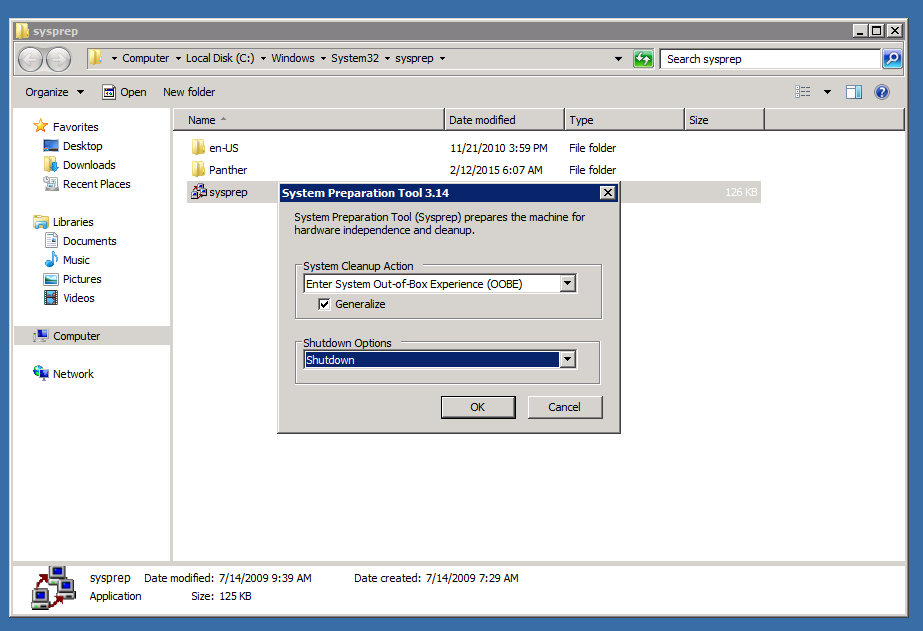Click the change view icon

click(x=802, y=92)
